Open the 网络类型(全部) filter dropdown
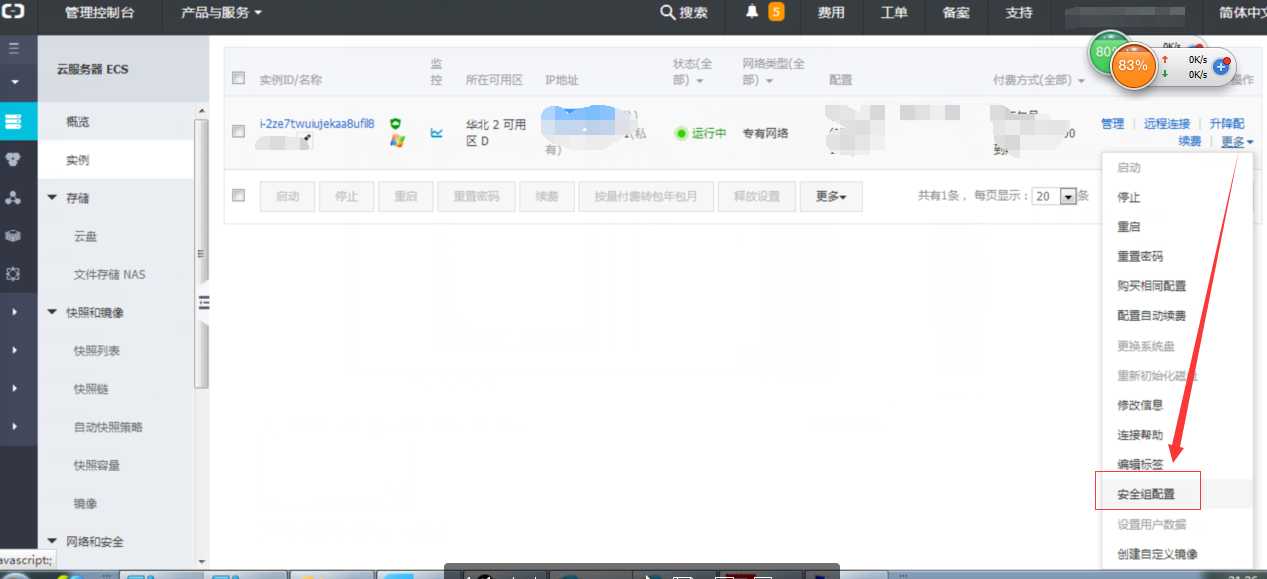Screen dimensions: 1267x579 [x=774, y=71]
